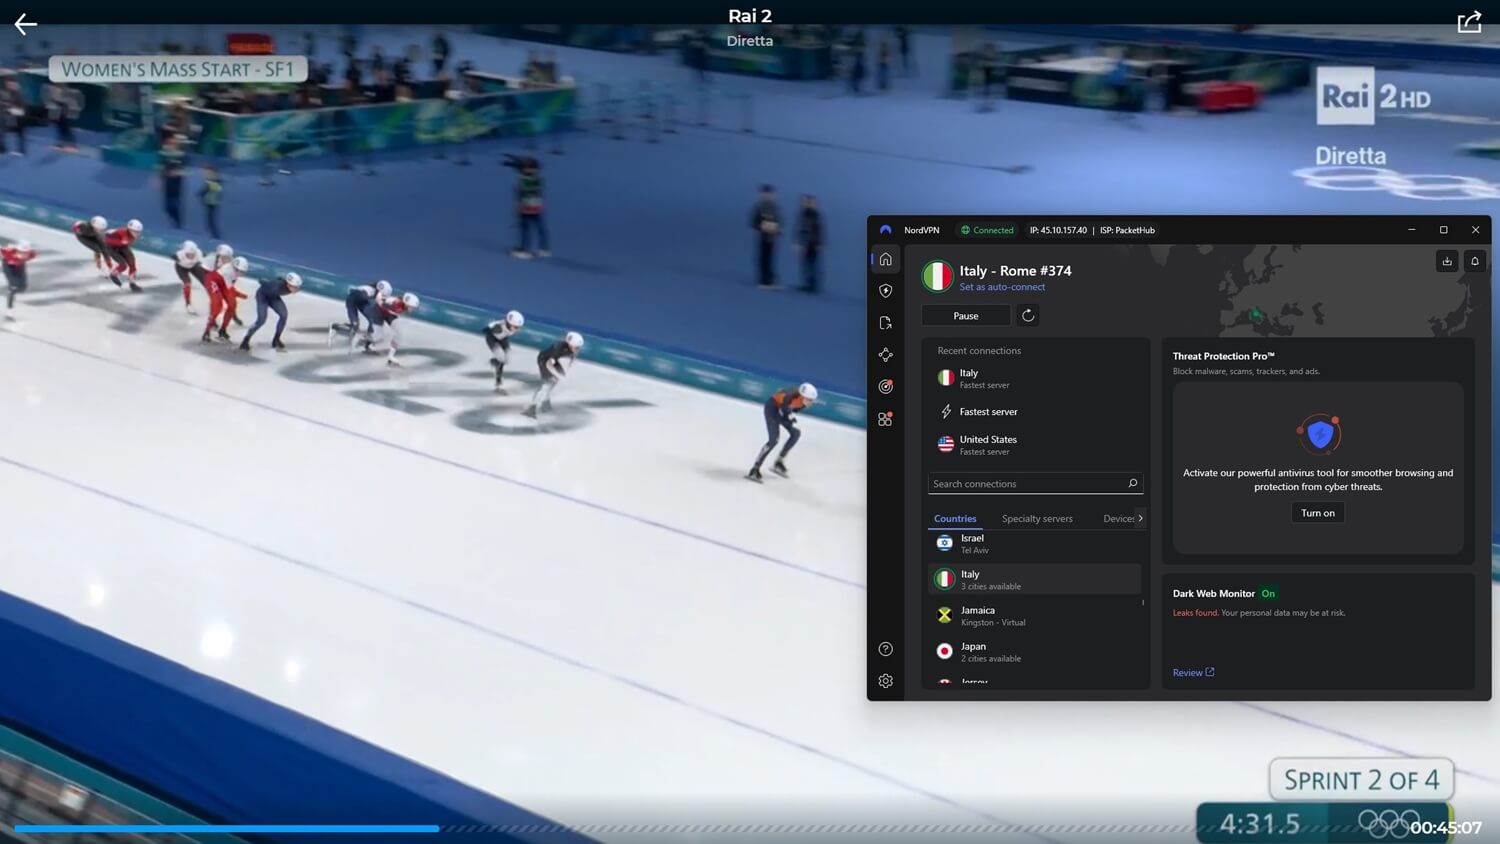This screenshot has height=844, width=1500.
Task: Open the Home tab in NordVPN sidebar
Action: (885, 259)
